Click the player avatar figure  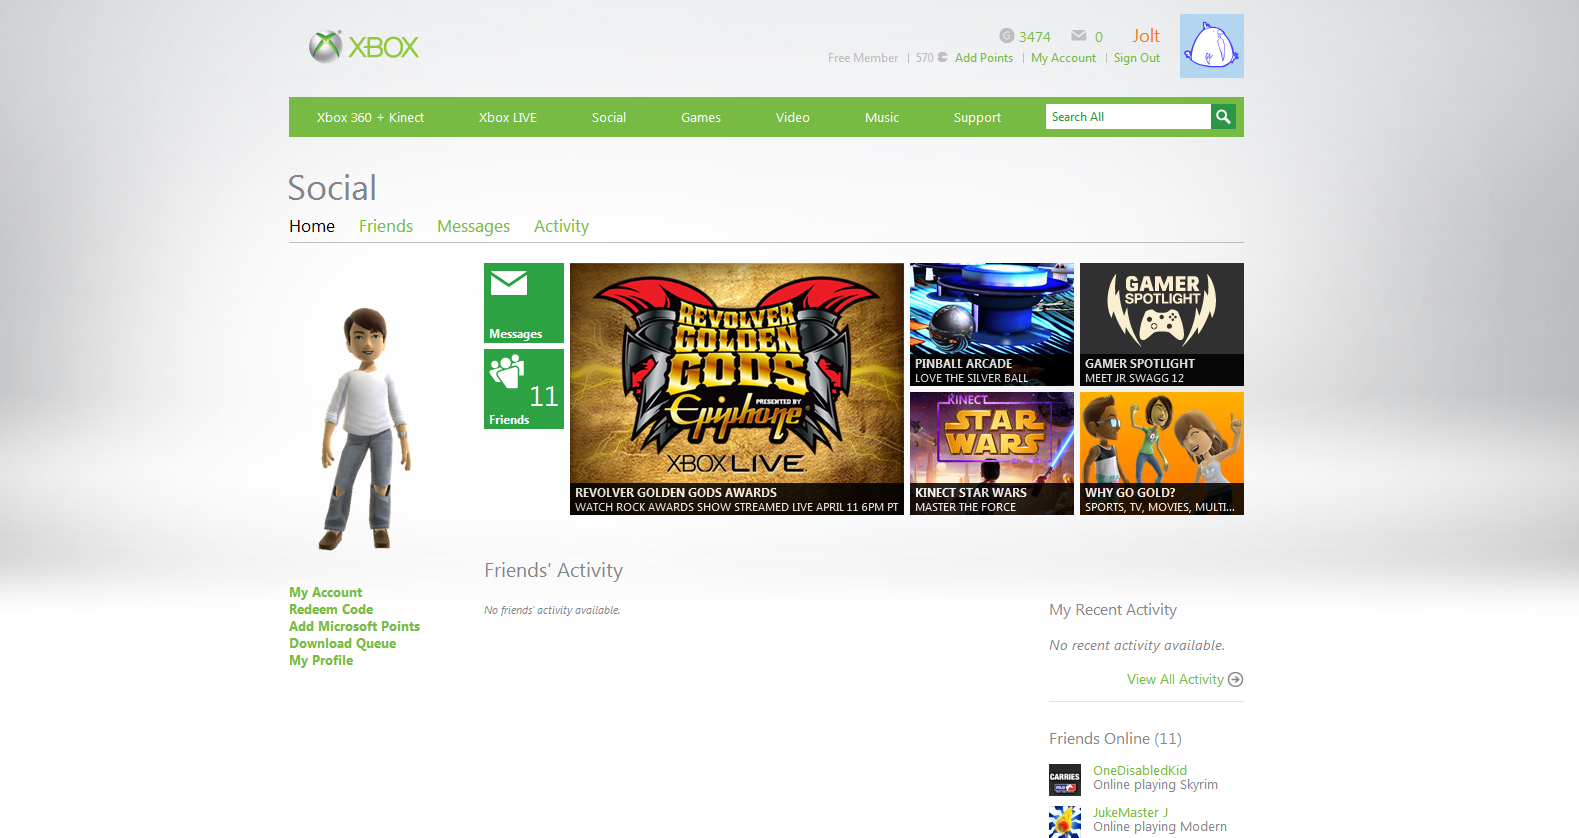[x=365, y=428]
